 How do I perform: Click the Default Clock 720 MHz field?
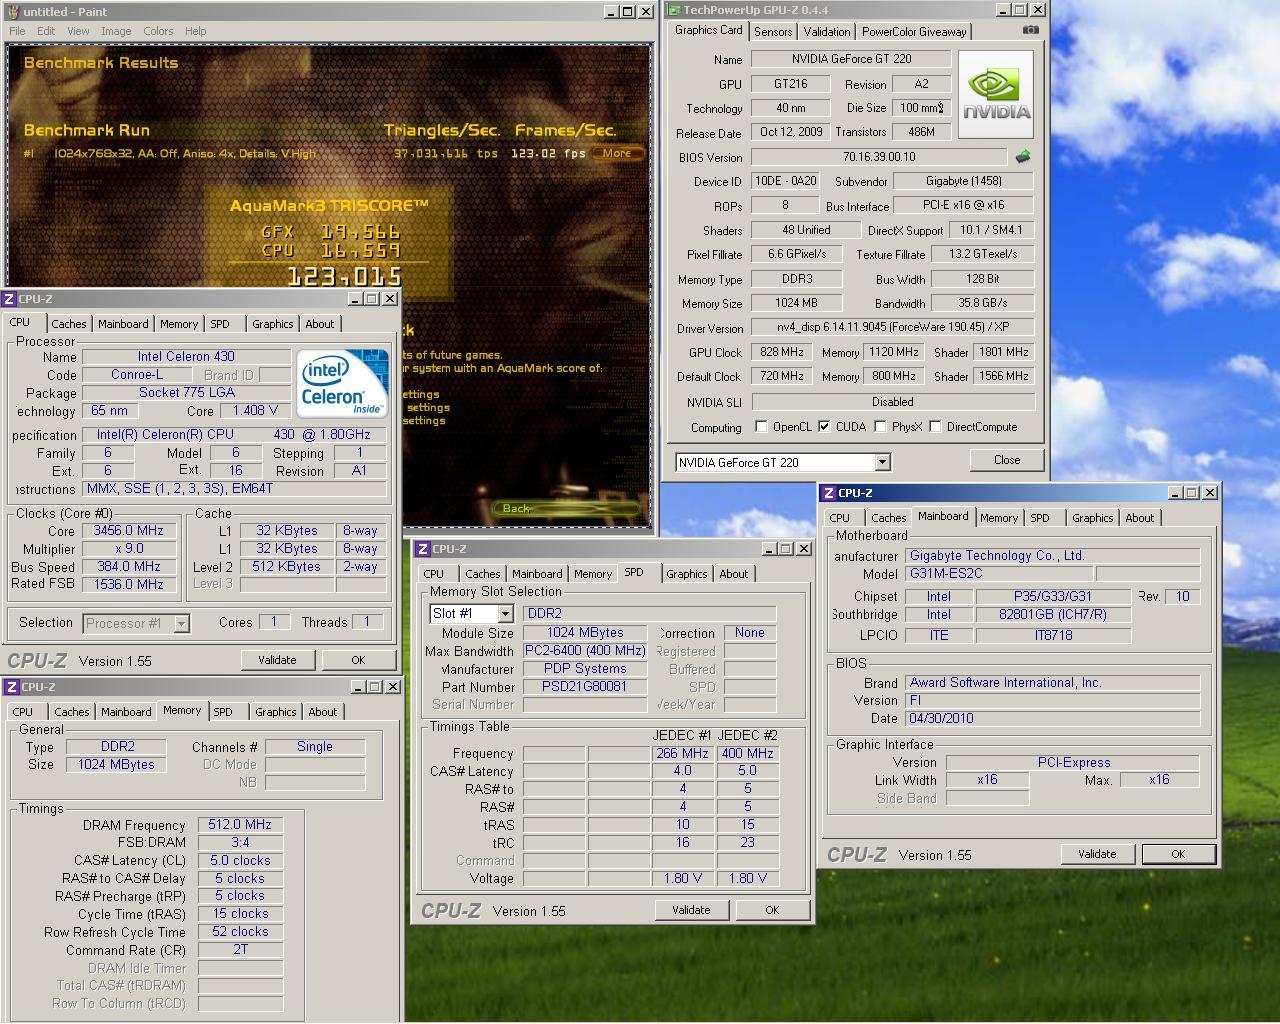click(781, 376)
